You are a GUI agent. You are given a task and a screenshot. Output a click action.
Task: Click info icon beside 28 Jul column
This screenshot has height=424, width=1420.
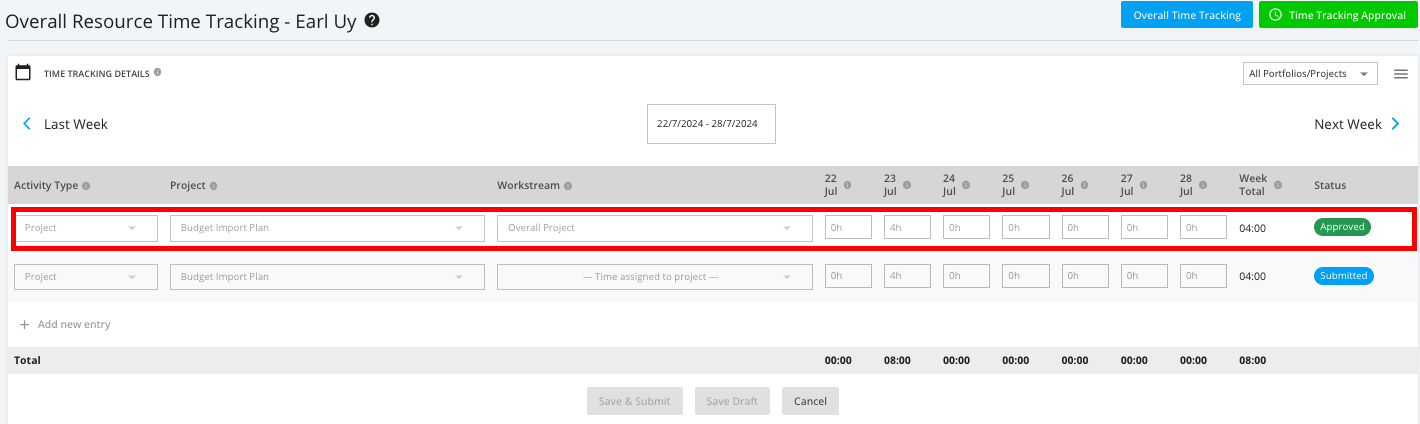click(x=1204, y=185)
